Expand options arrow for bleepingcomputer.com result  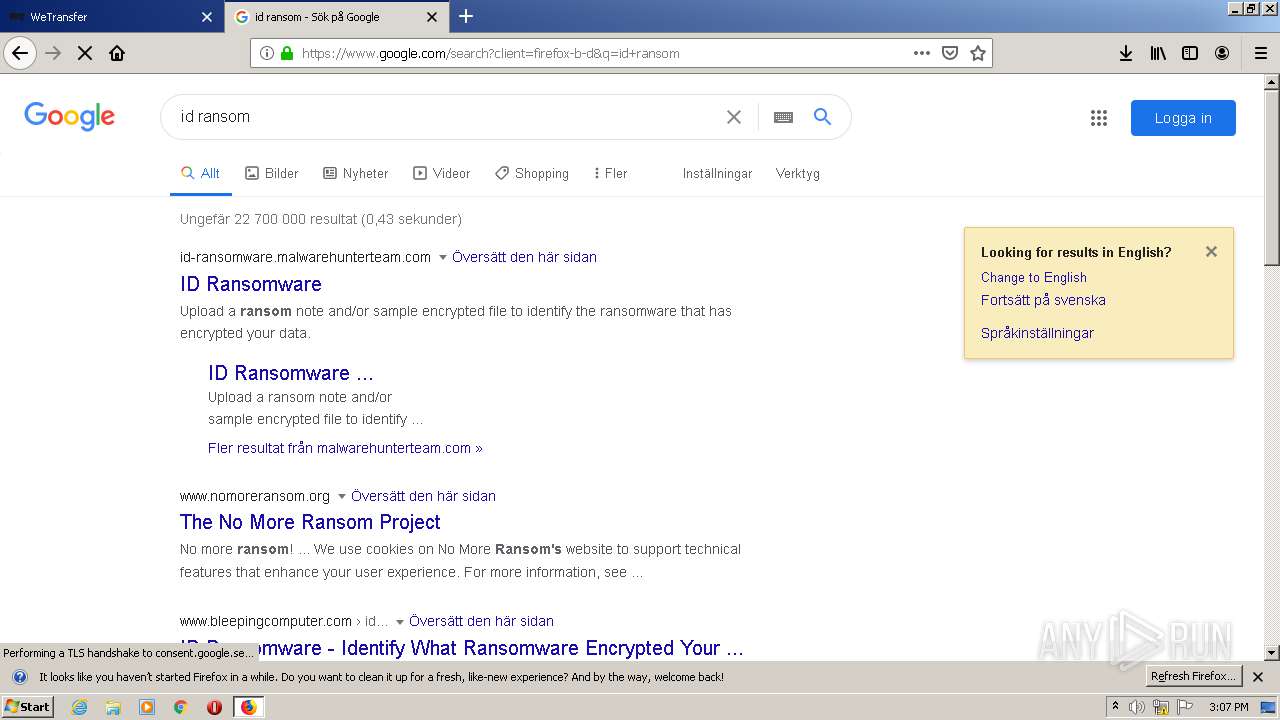click(399, 622)
